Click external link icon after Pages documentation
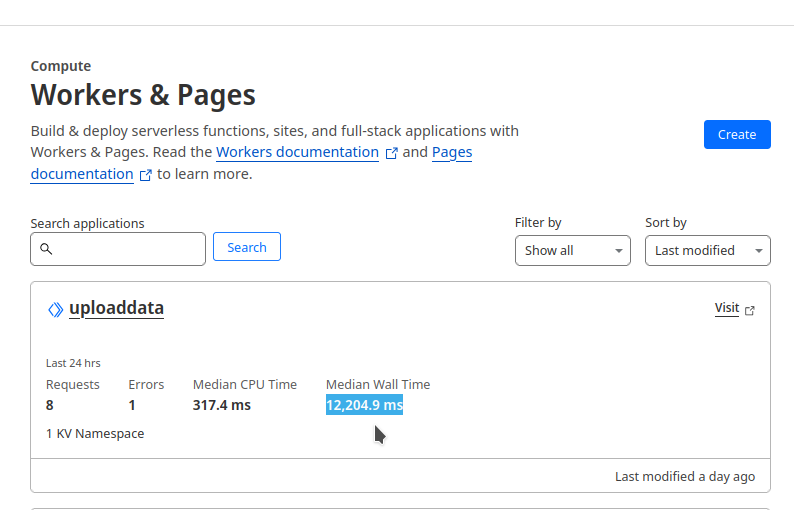This screenshot has width=794, height=510. pyautogui.click(x=146, y=175)
